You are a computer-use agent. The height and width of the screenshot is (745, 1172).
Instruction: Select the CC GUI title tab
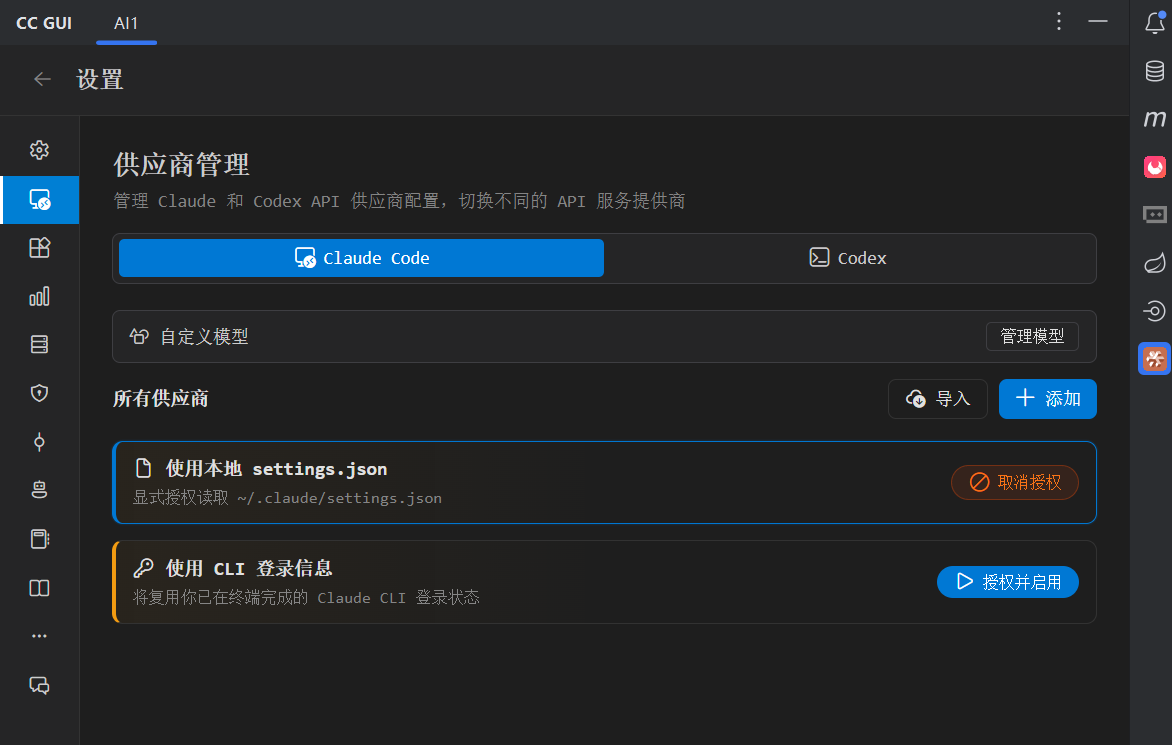click(x=44, y=23)
